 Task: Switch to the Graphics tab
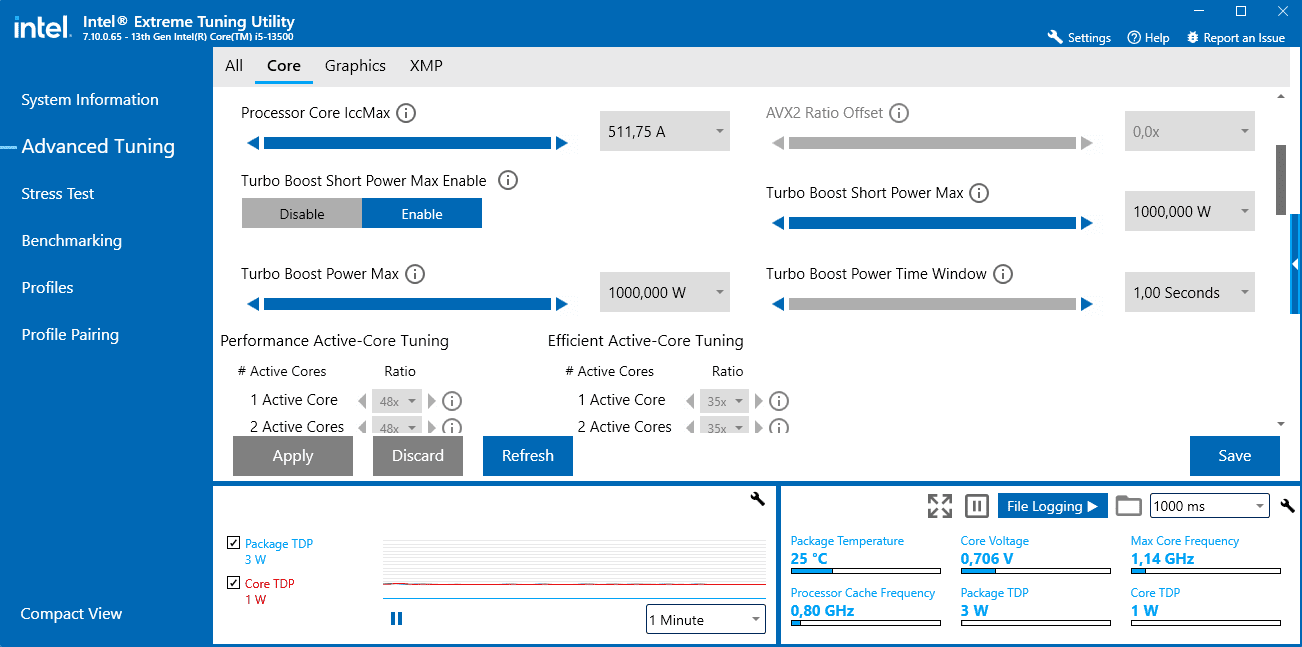click(x=355, y=66)
